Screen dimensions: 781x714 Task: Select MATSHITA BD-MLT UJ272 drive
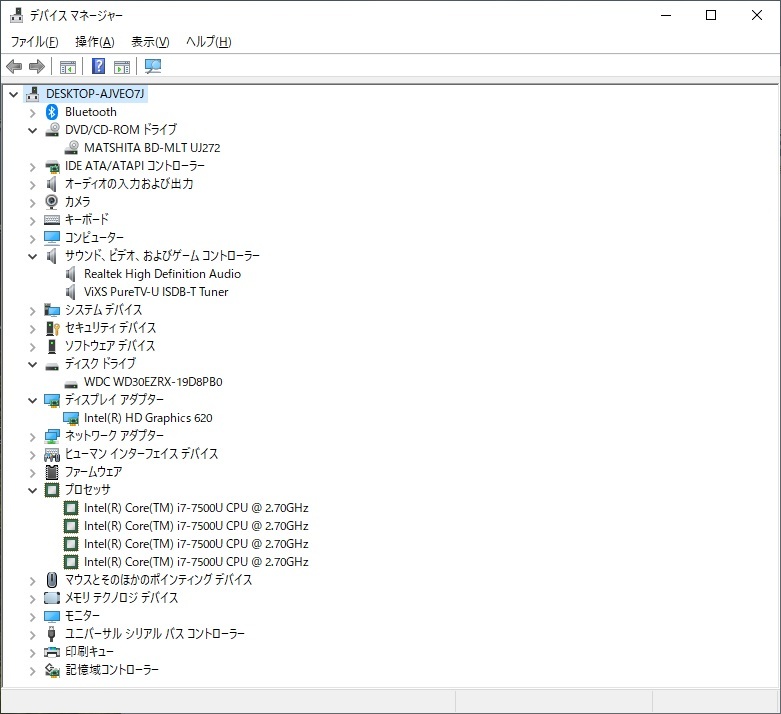[152, 148]
